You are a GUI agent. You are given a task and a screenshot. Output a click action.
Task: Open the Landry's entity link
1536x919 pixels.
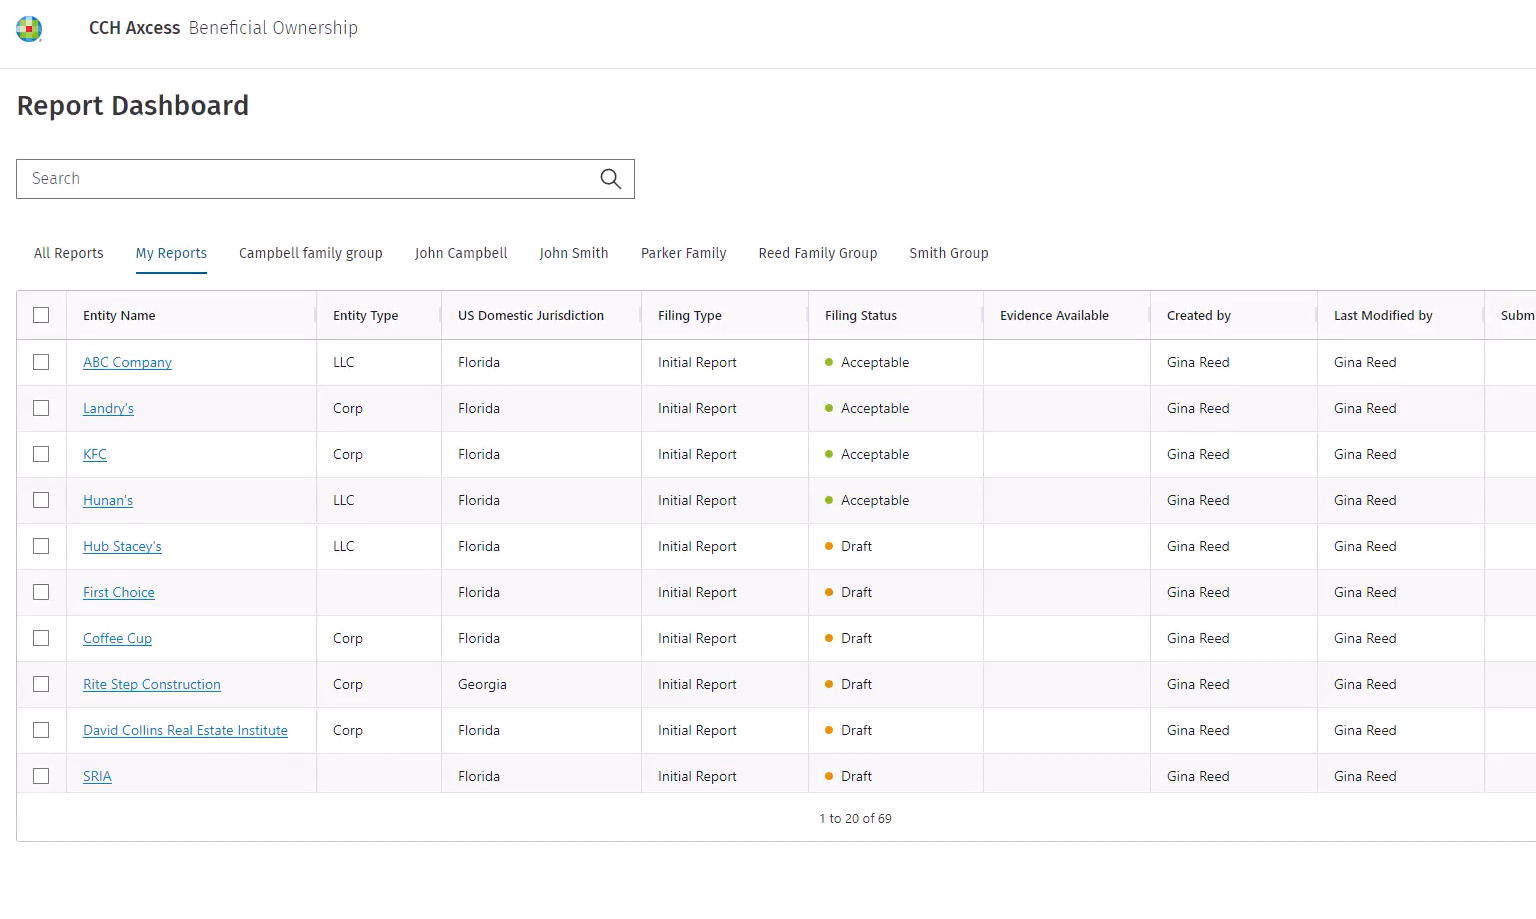pos(108,408)
